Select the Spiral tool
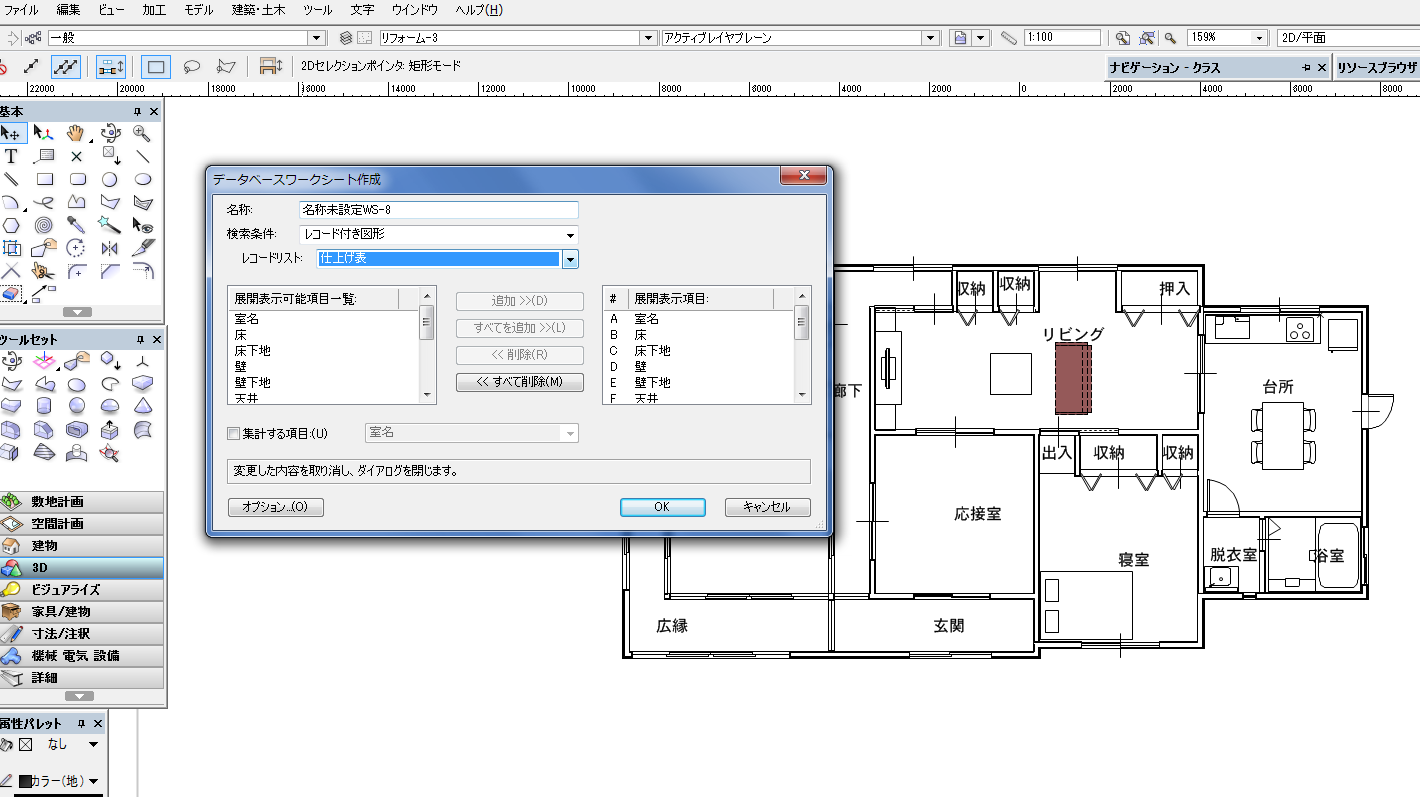The image size is (1420, 797). (x=44, y=223)
